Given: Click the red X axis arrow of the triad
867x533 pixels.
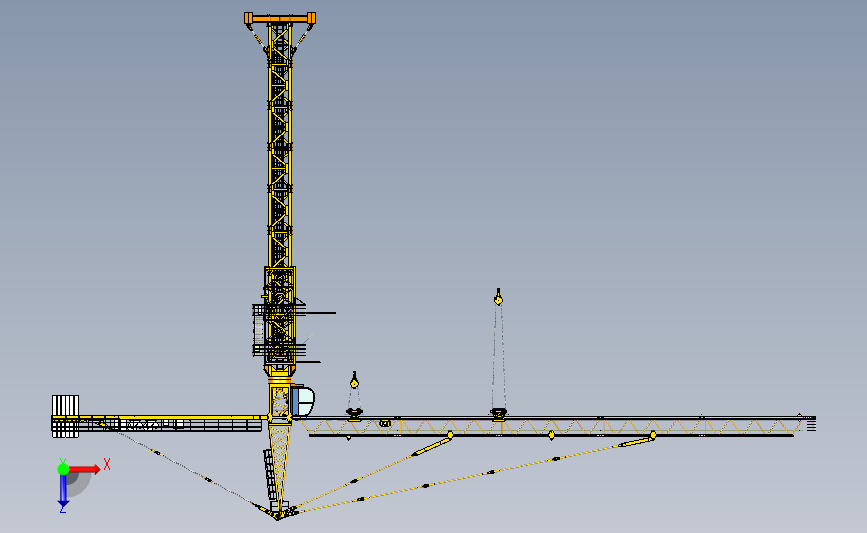Looking at the screenshot, I should 85,469.
